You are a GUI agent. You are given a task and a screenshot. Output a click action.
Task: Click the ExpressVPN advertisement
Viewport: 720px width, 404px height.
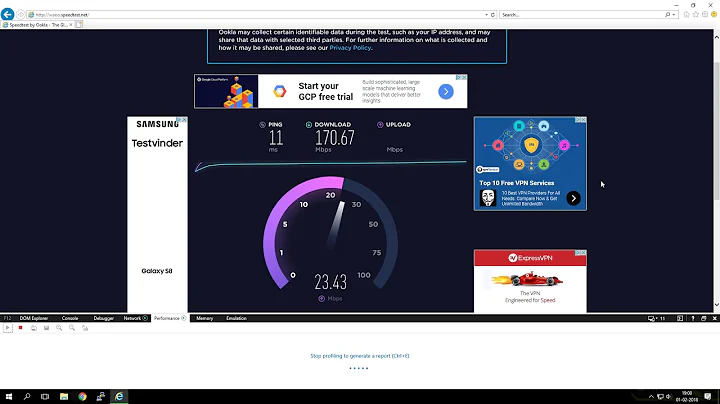[x=530, y=281]
